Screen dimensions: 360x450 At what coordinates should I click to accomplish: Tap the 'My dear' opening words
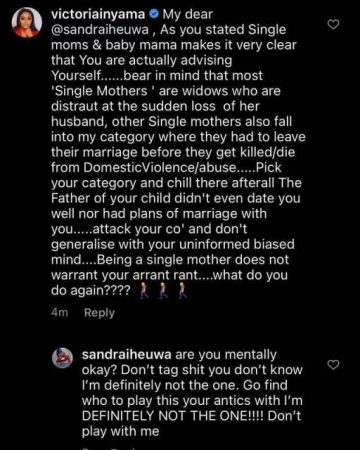[188, 14]
